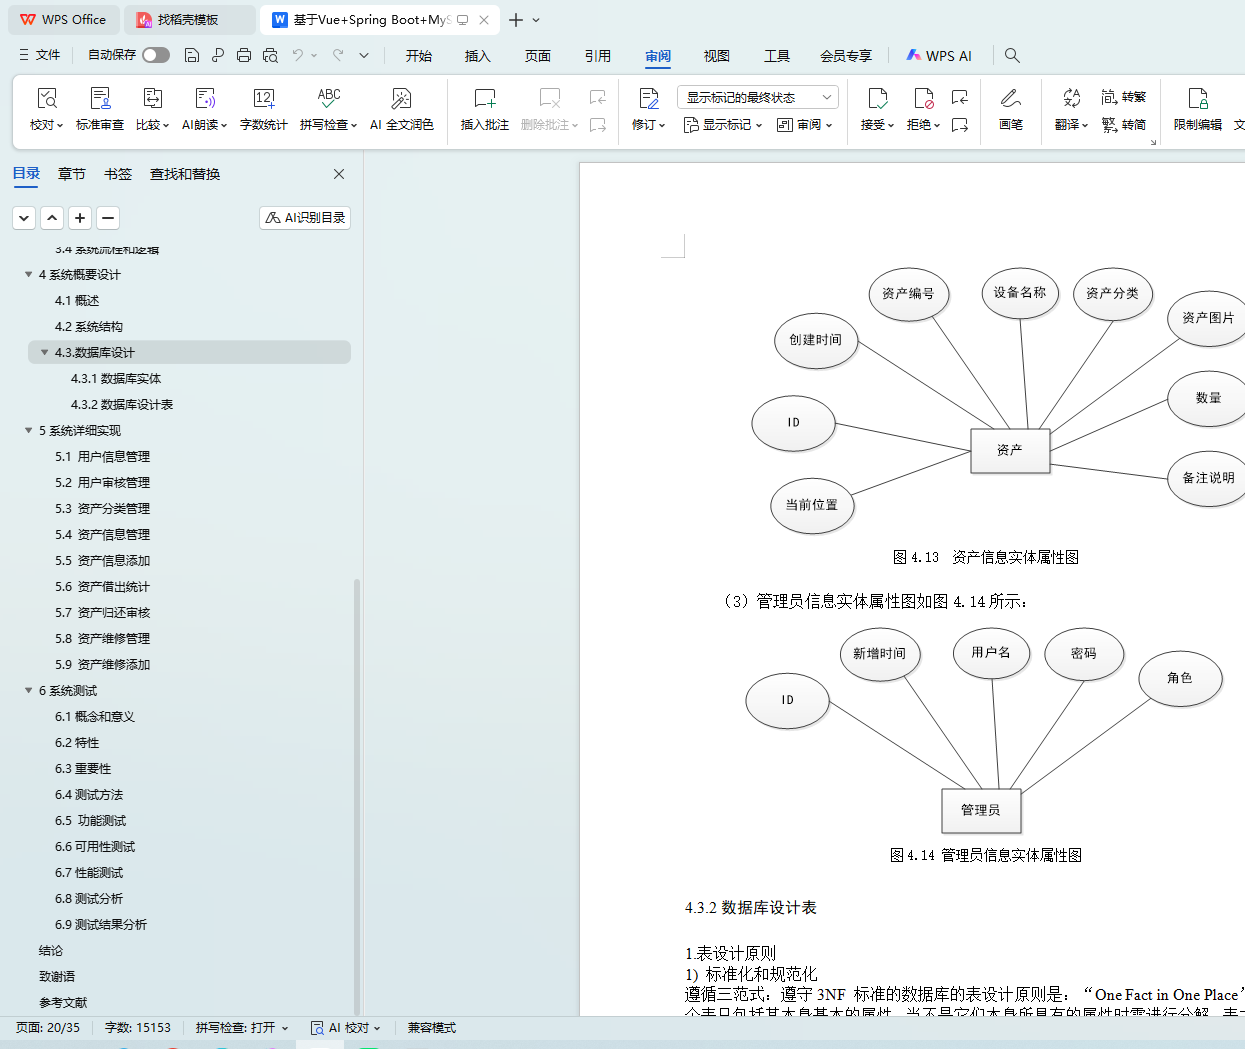Click the 限制编辑 restrict editing icon
1245x1049 pixels.
click(x=1197, y=99)
